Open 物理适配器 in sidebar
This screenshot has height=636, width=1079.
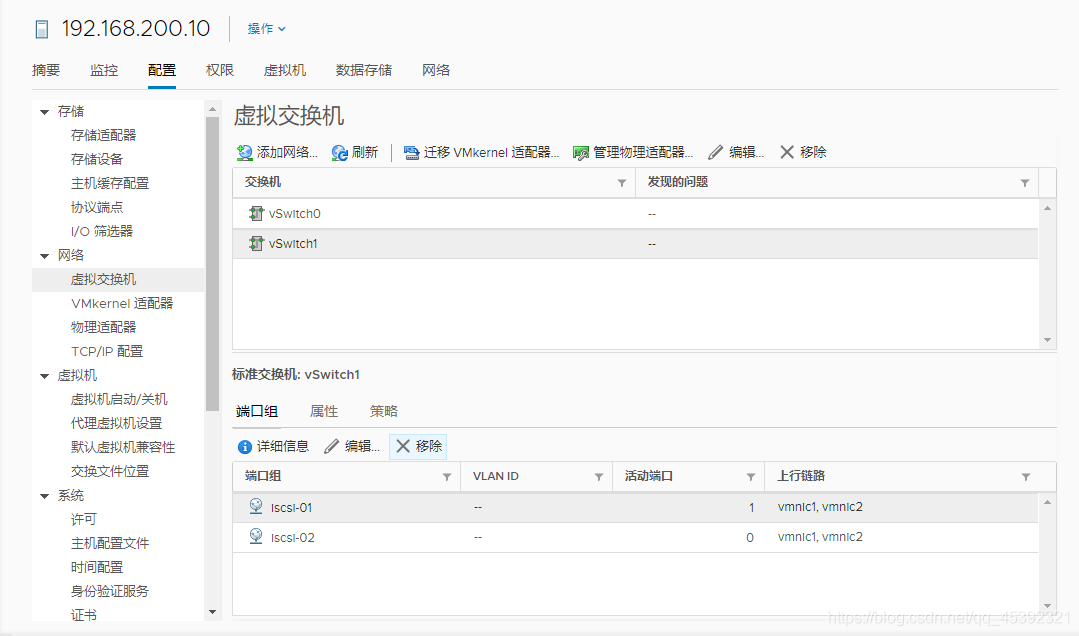[103, 327]
